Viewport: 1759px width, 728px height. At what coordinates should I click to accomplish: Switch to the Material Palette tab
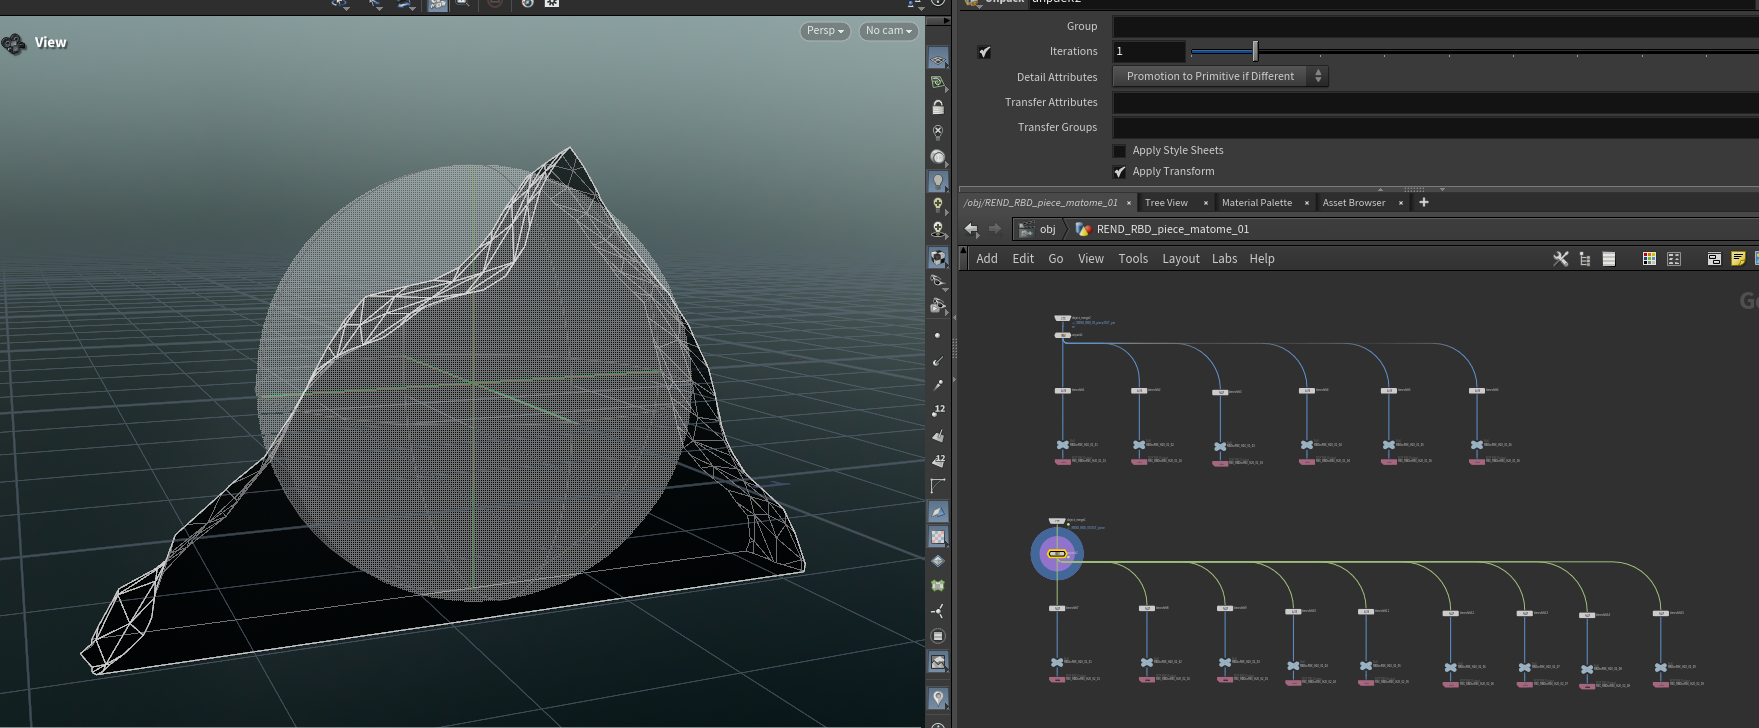click(1256, 203)
